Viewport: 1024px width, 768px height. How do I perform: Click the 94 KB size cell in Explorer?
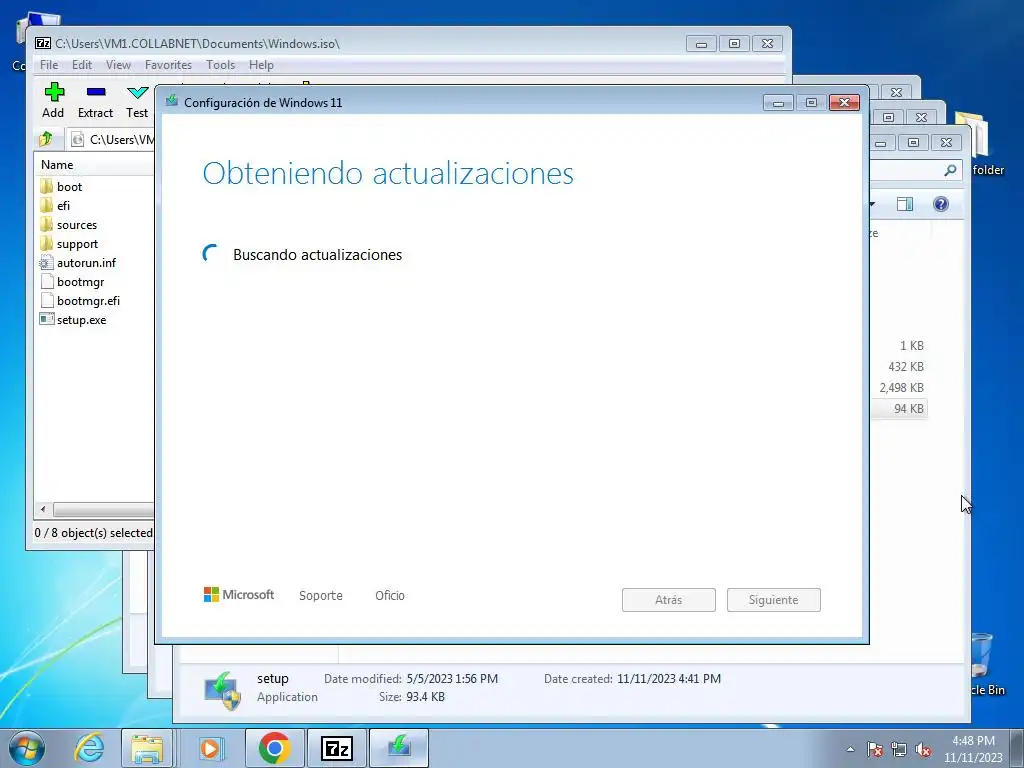point(908,409)
